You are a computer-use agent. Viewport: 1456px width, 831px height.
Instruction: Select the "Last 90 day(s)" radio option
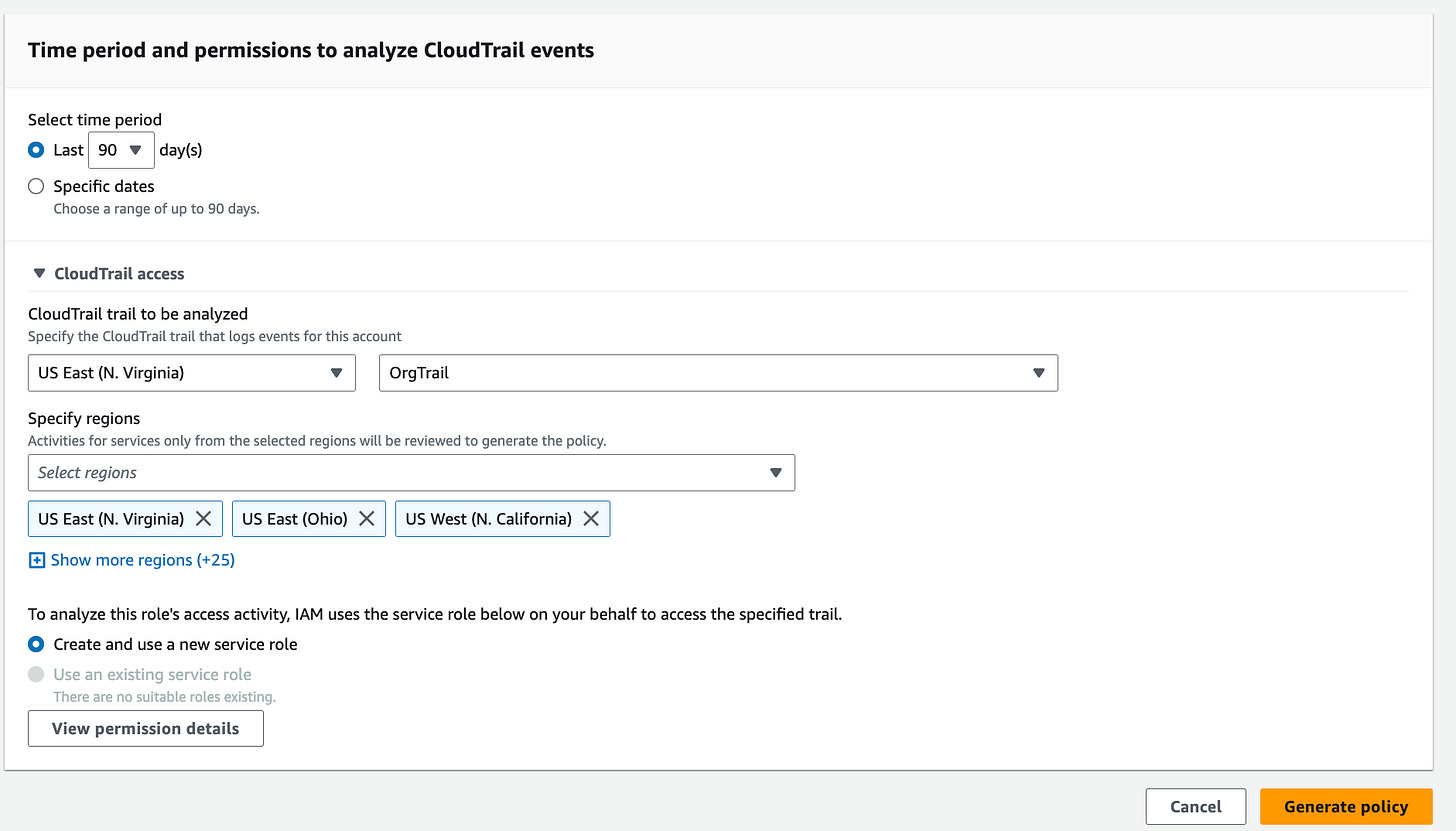click(36, 150)
